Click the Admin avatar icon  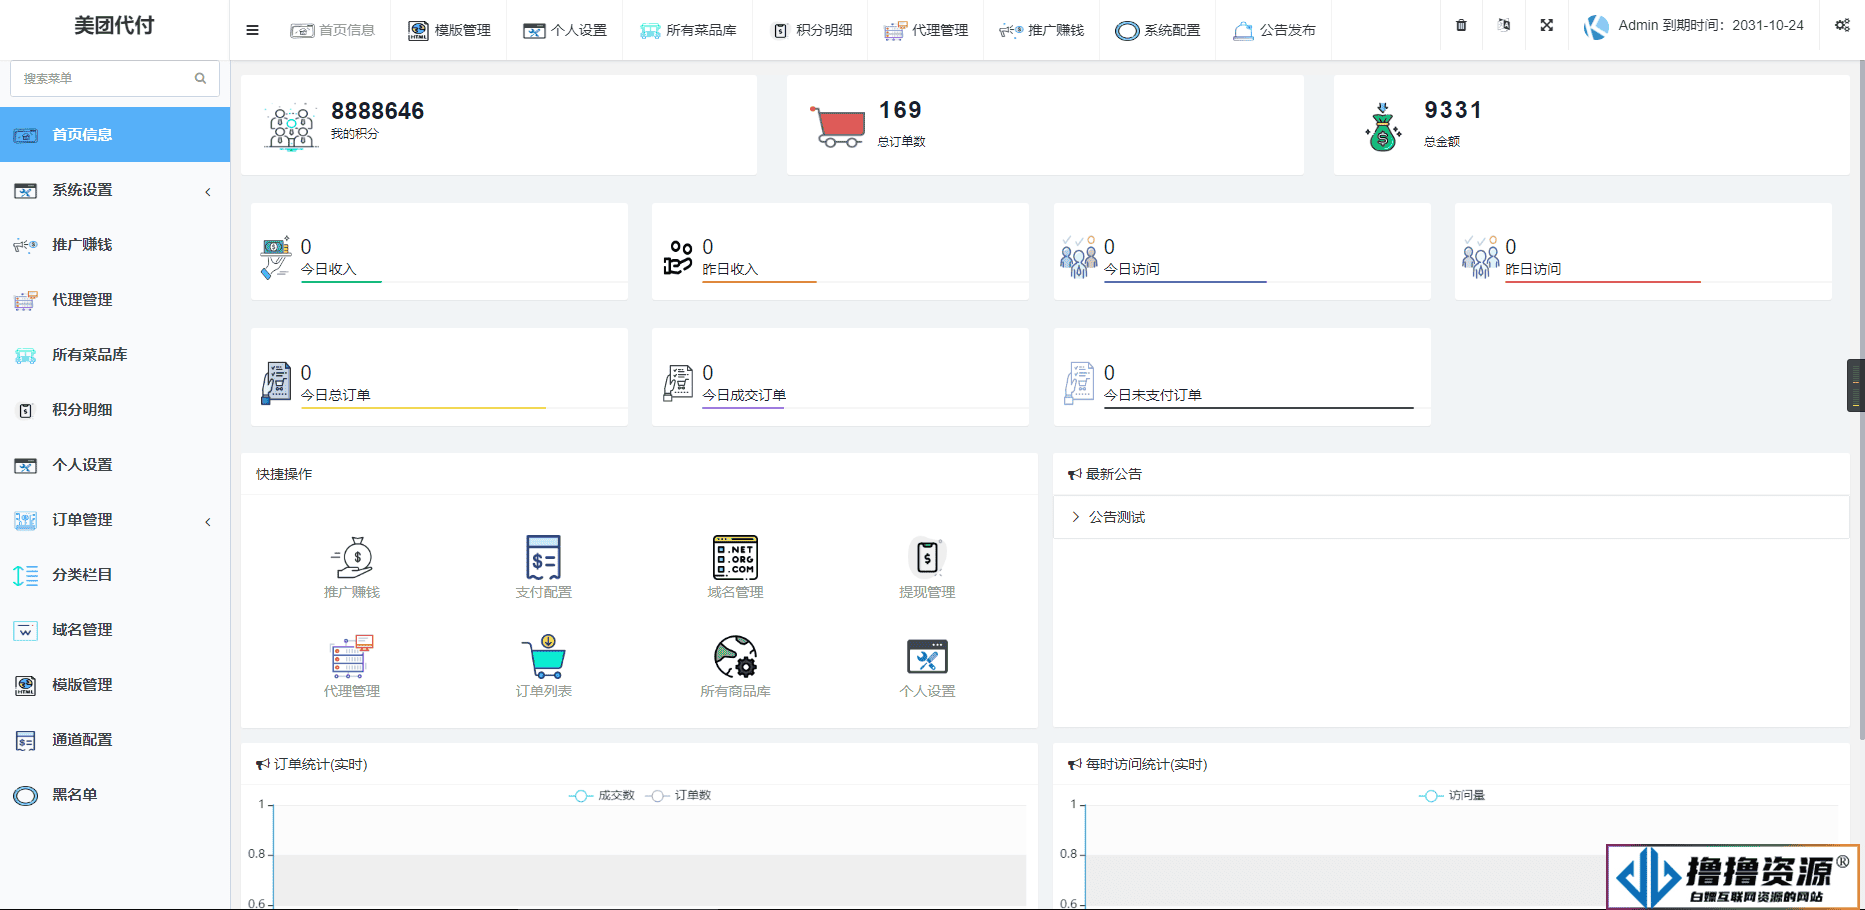[x=1597, y=27]
